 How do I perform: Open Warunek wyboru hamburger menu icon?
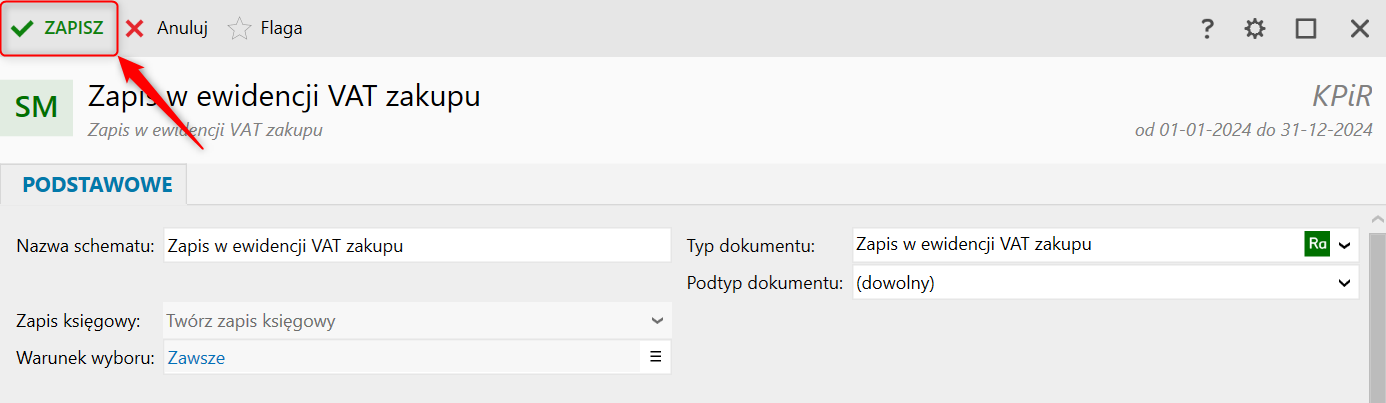click(656, 356)
